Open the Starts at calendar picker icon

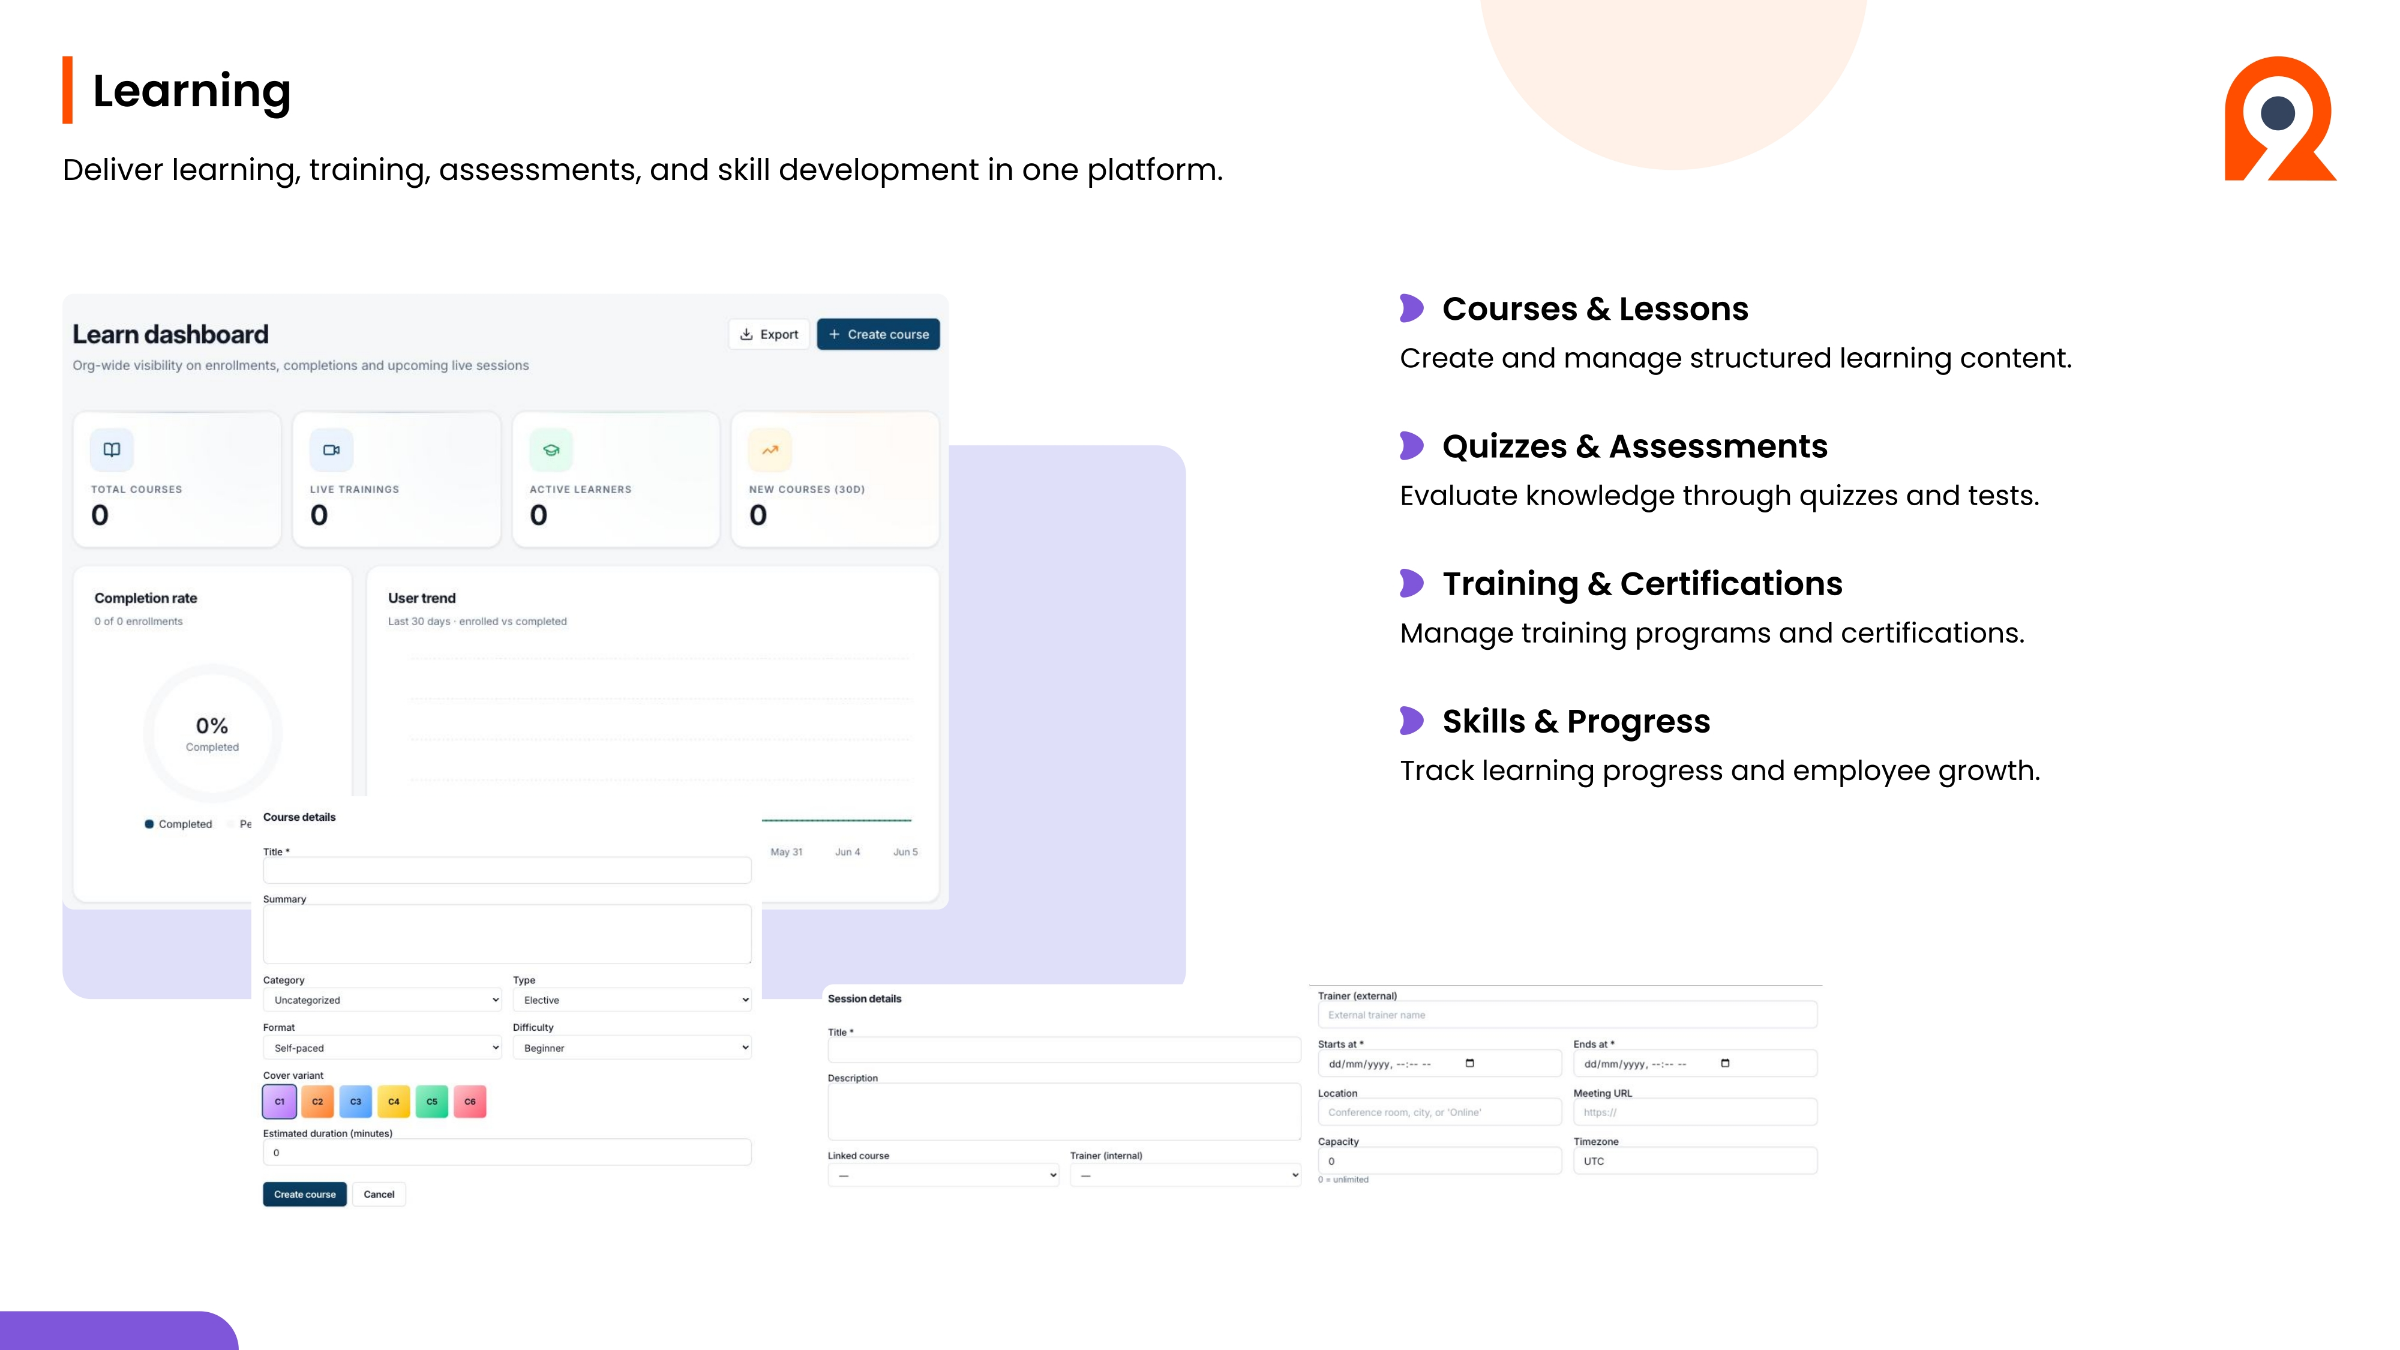pos(1470,1063)
